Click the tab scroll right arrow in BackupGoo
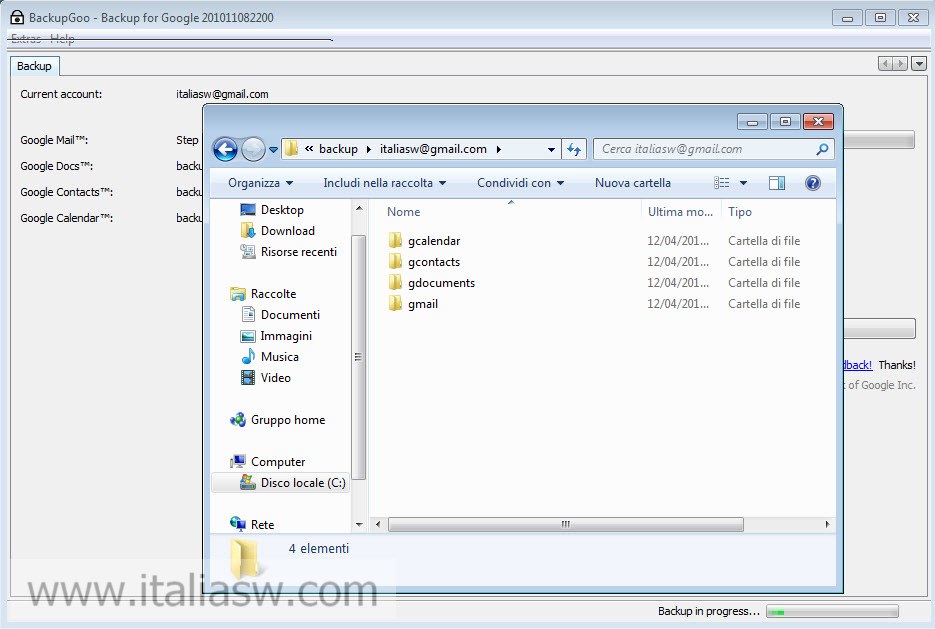 pyautogui.click(x=900, y=64)
